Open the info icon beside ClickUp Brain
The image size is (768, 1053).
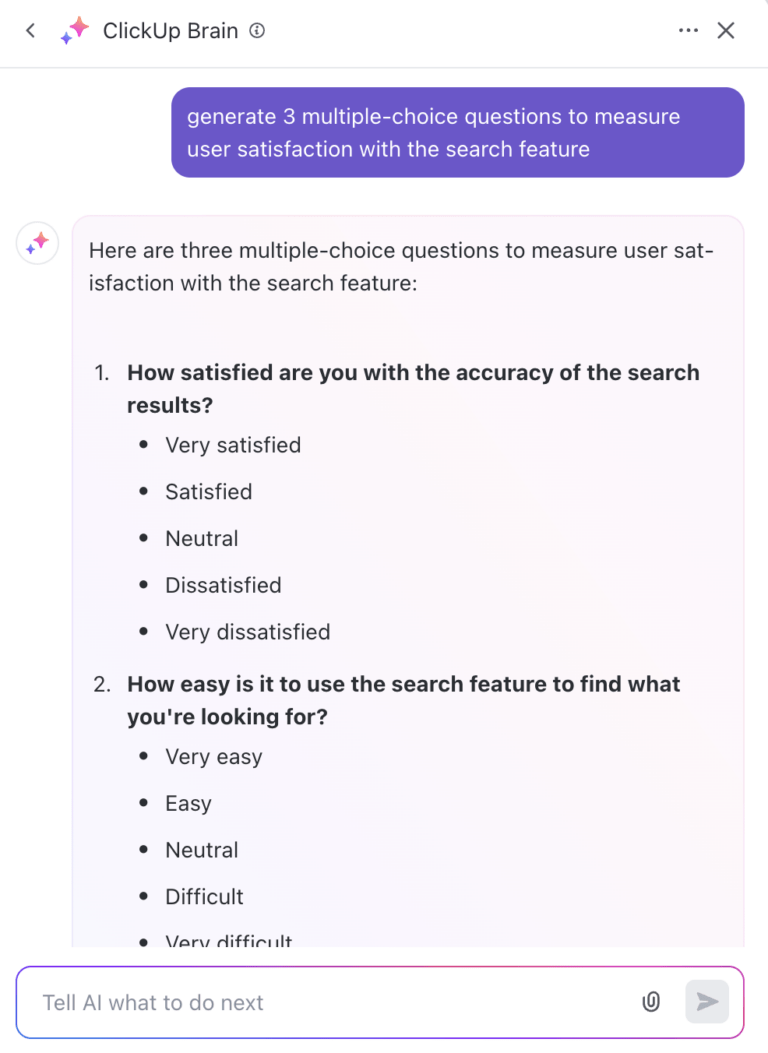point(257,31)
